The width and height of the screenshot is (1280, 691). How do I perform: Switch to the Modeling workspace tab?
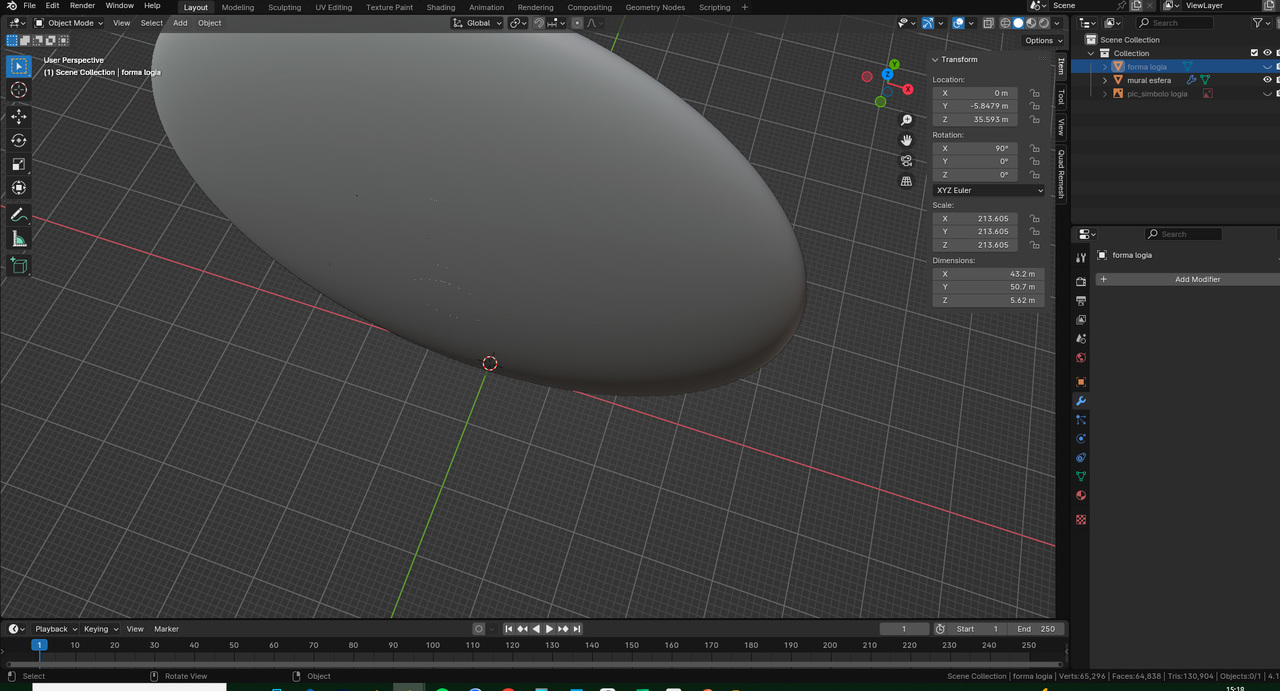(x=238, y=7)
